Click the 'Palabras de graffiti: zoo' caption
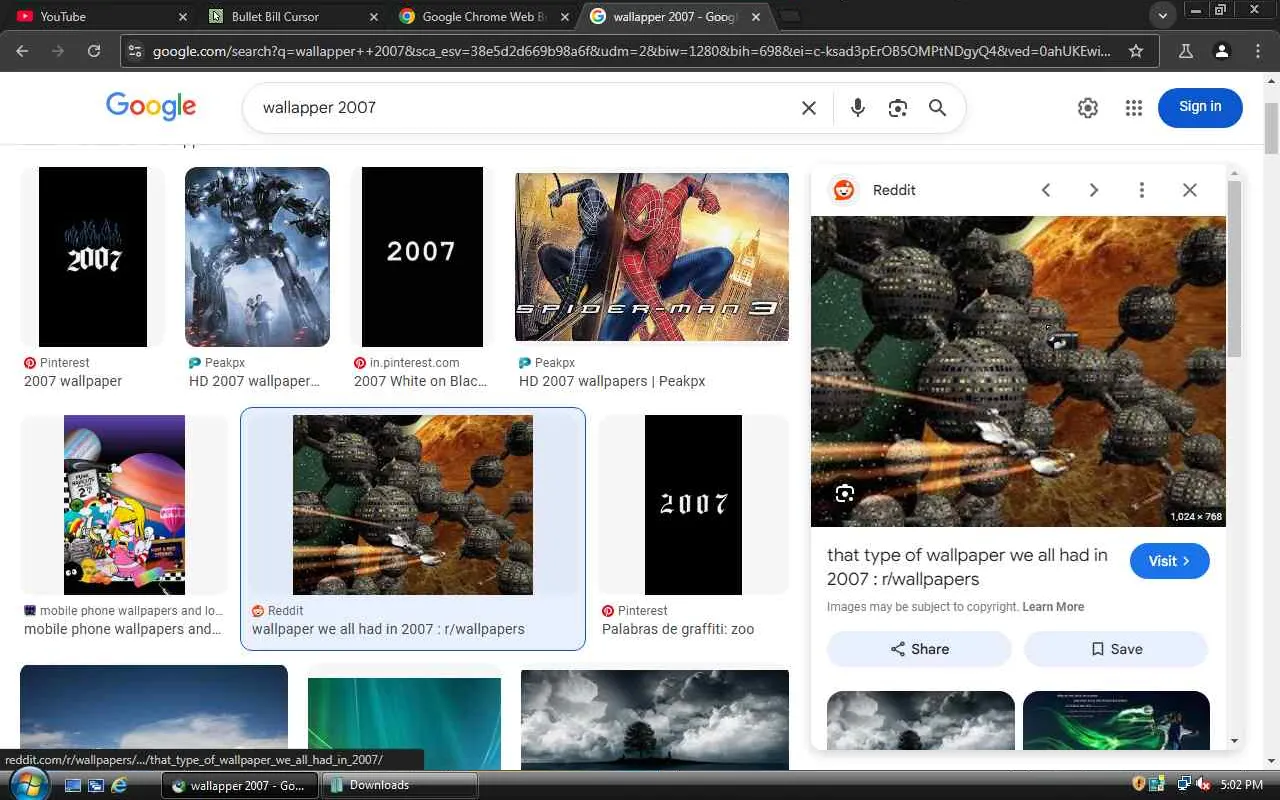This screenshot has width=1280, height=800. pyautogui.click(x=678, y=629)
